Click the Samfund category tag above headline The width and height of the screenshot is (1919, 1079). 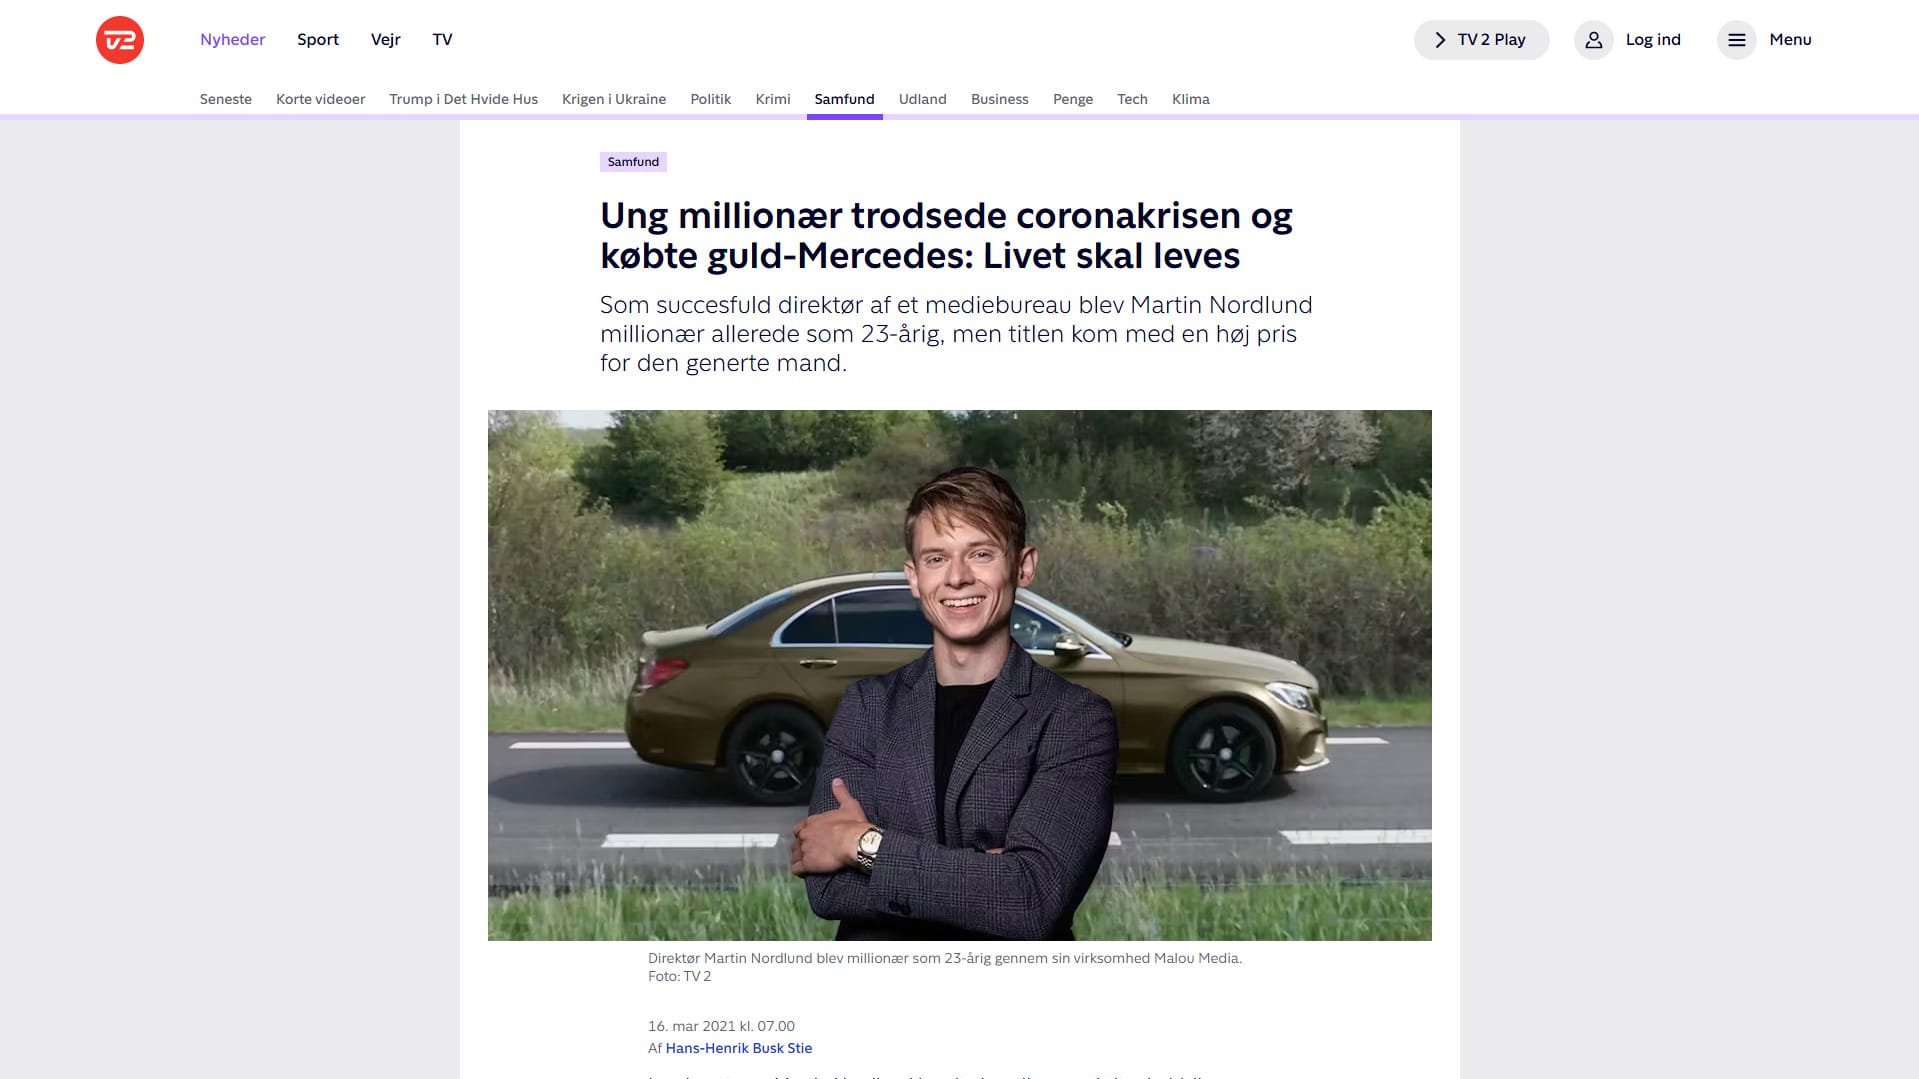tap(633, 162)
